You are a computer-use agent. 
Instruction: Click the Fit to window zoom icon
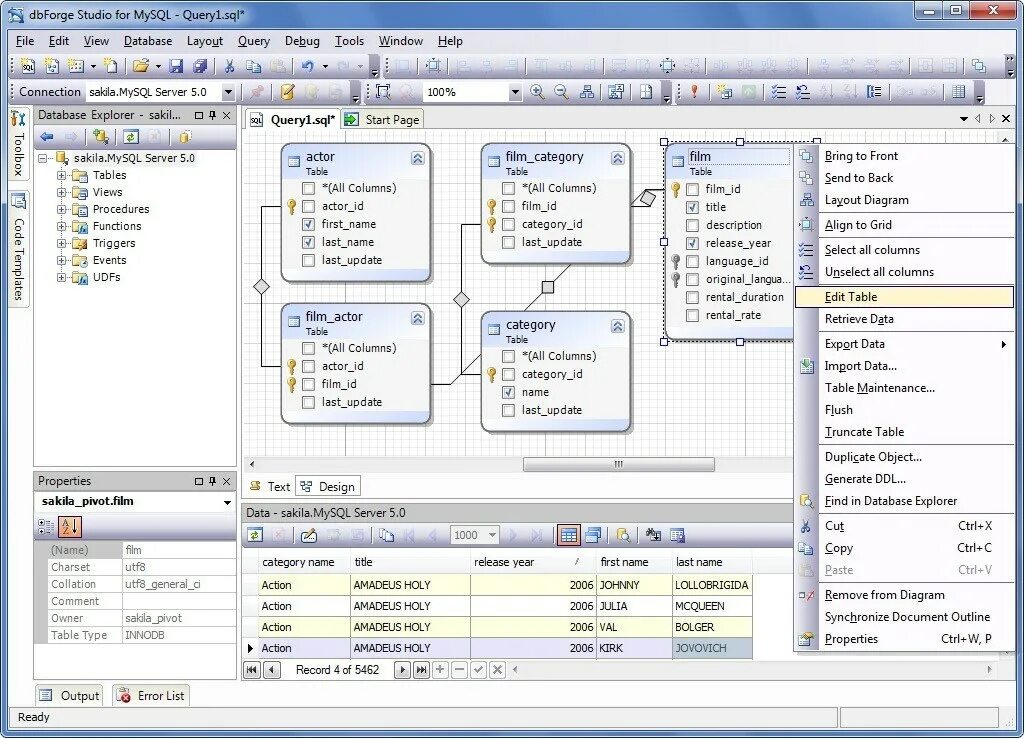click(382, 92)
